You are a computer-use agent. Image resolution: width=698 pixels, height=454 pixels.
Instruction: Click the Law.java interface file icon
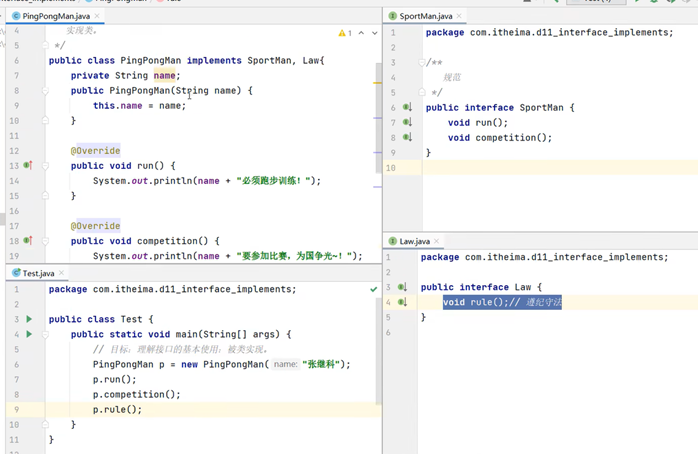(x=393, y=241)
